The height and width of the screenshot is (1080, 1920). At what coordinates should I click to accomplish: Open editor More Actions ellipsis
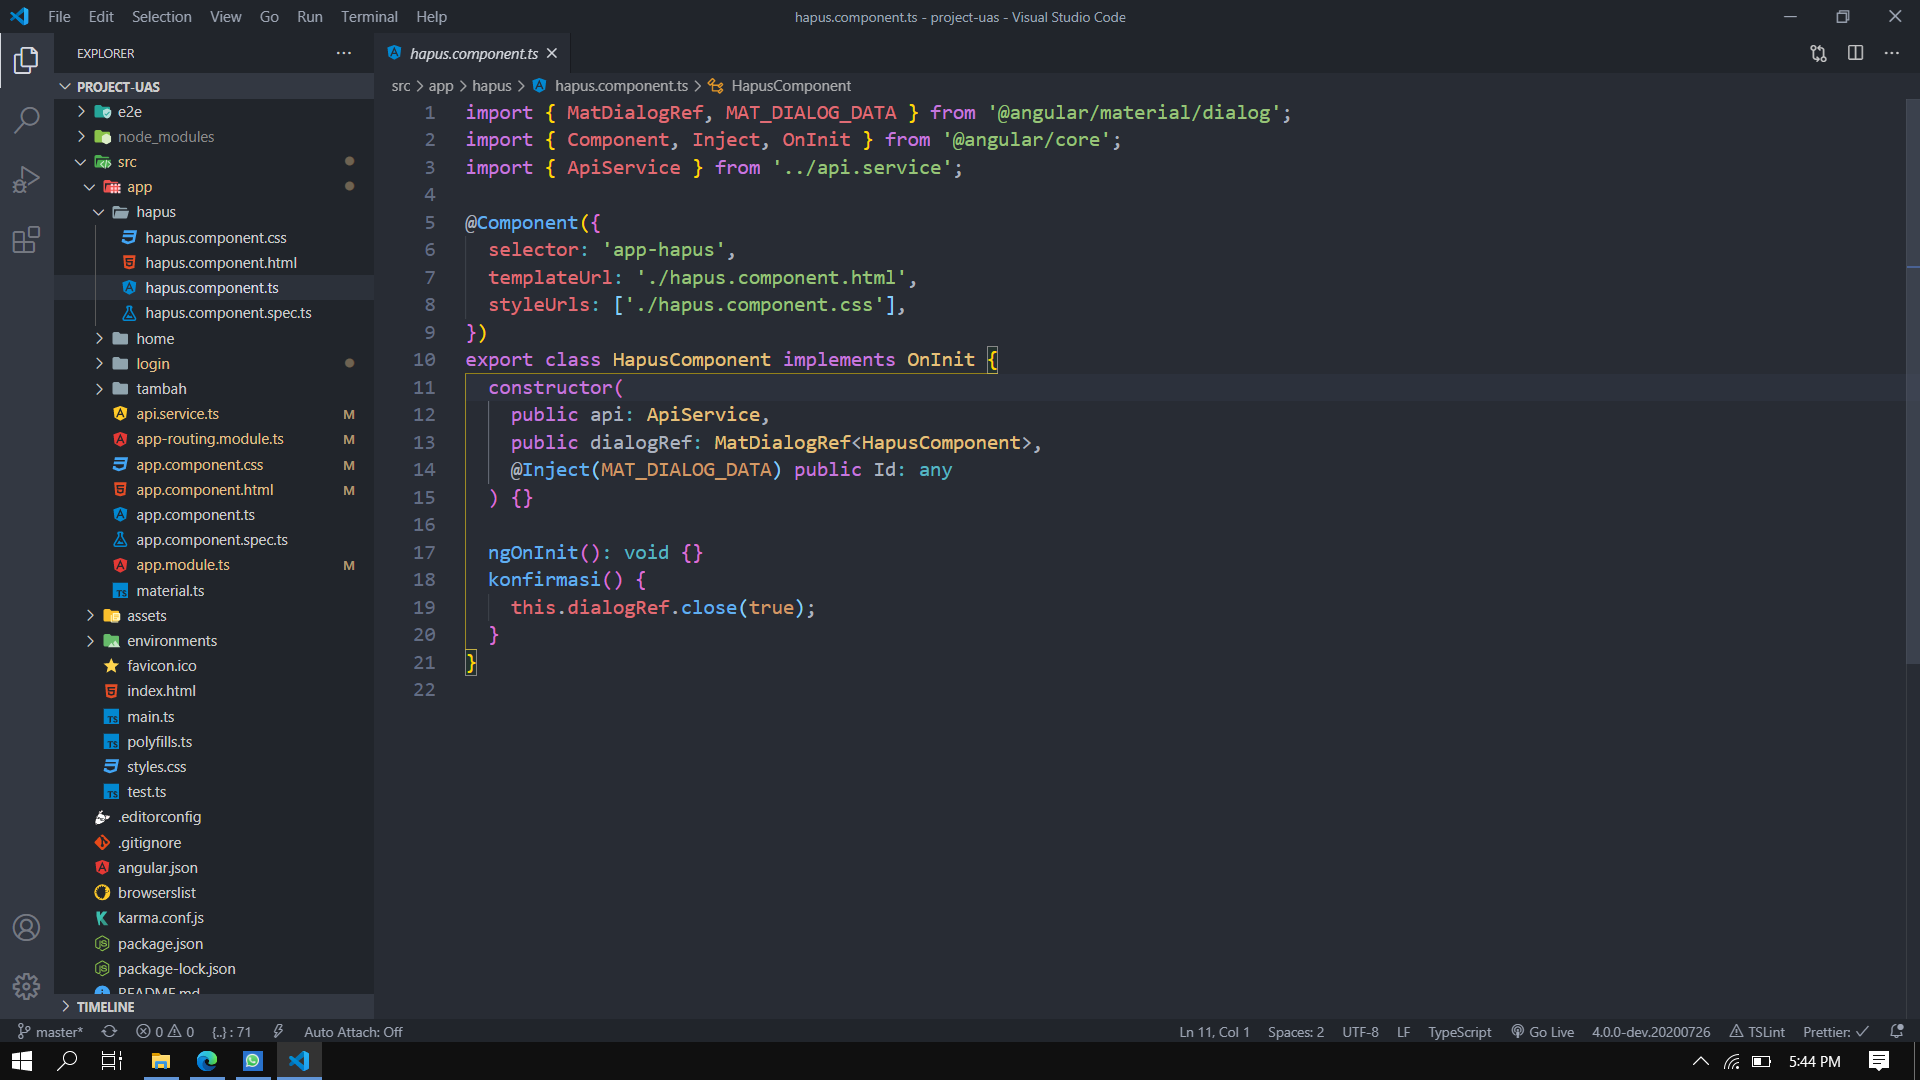(x=1891, y=53)
